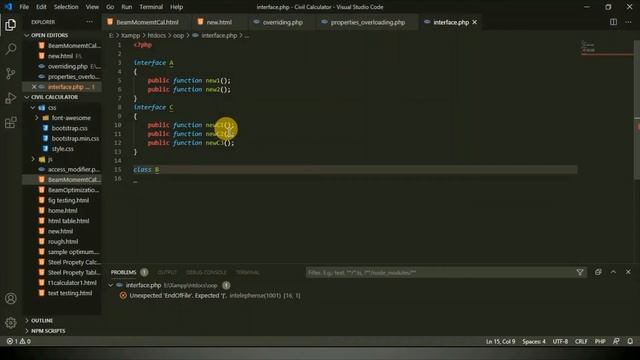Click the error icon beside Unexpected EndOfFile message
This screenshot has width=640, height=360.
click(123, 295)
